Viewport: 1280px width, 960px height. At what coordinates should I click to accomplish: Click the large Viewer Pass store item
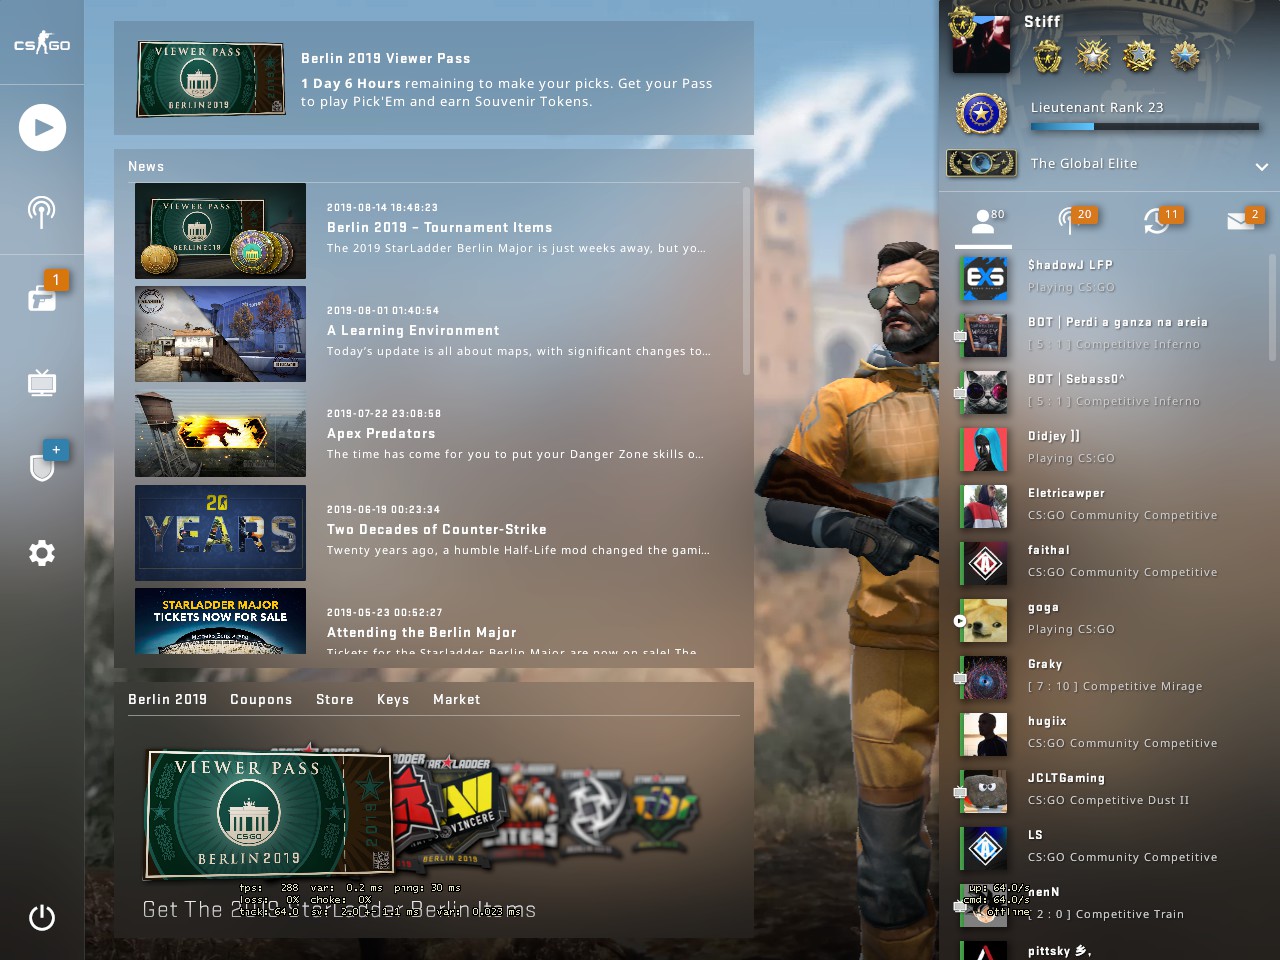tap(270, 814)
